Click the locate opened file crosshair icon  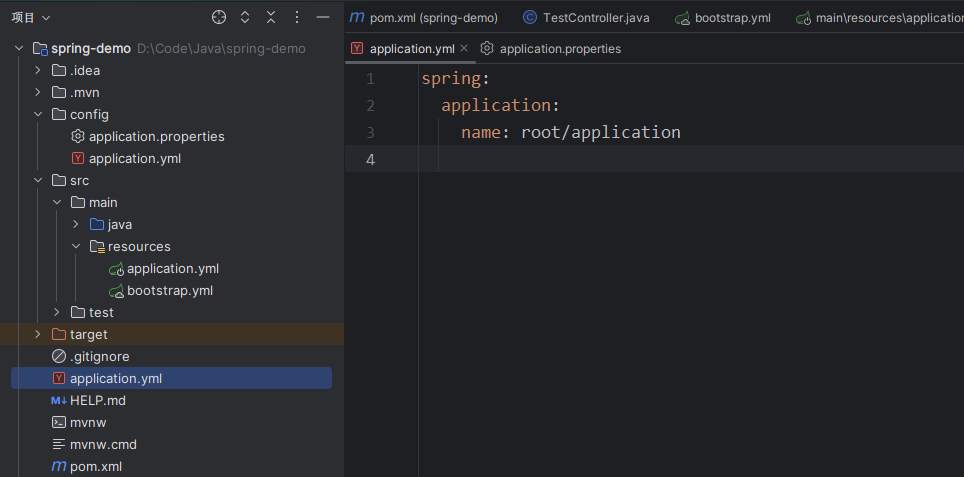click(219, 17)
